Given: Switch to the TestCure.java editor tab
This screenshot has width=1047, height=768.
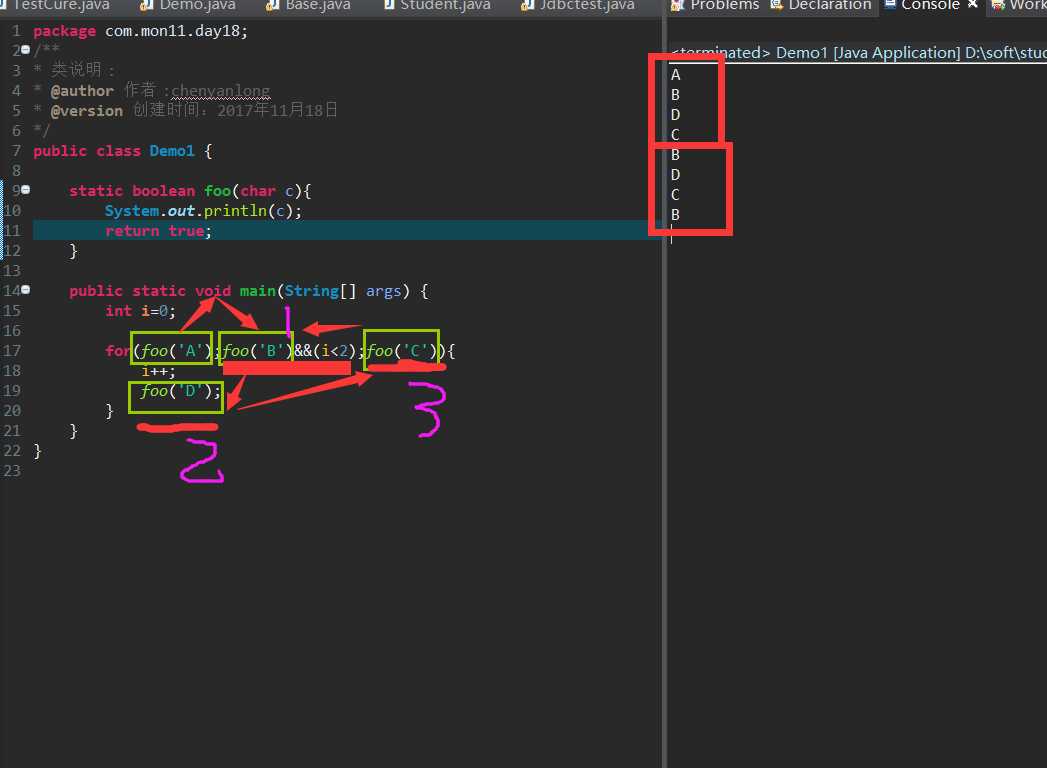Looking at the screenshot, I should pyautogui.click(x=55, y=5).
